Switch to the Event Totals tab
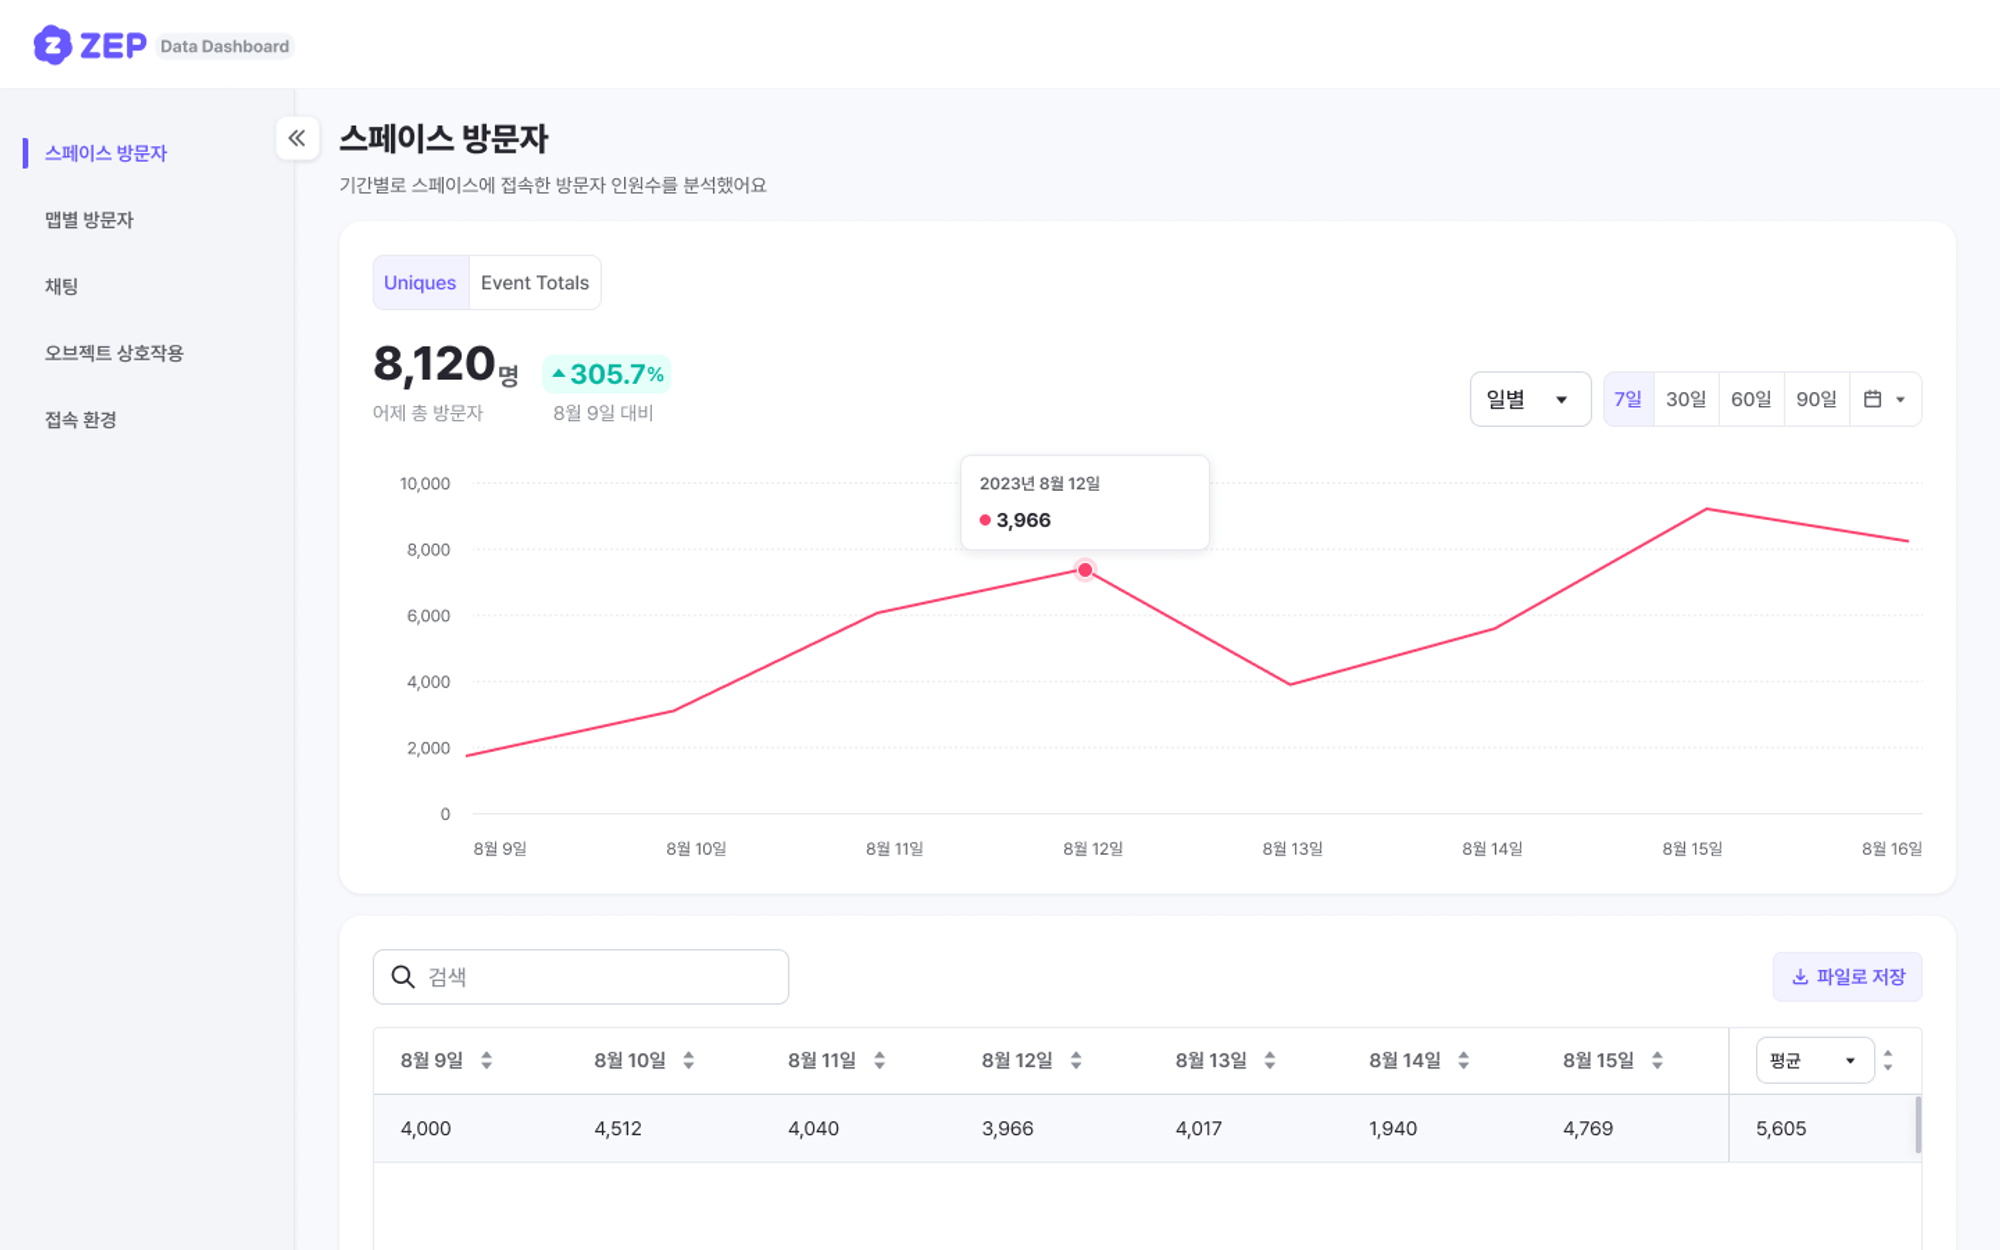The width and height of the screenshot is (2000, 1250). tap(535, 283)
